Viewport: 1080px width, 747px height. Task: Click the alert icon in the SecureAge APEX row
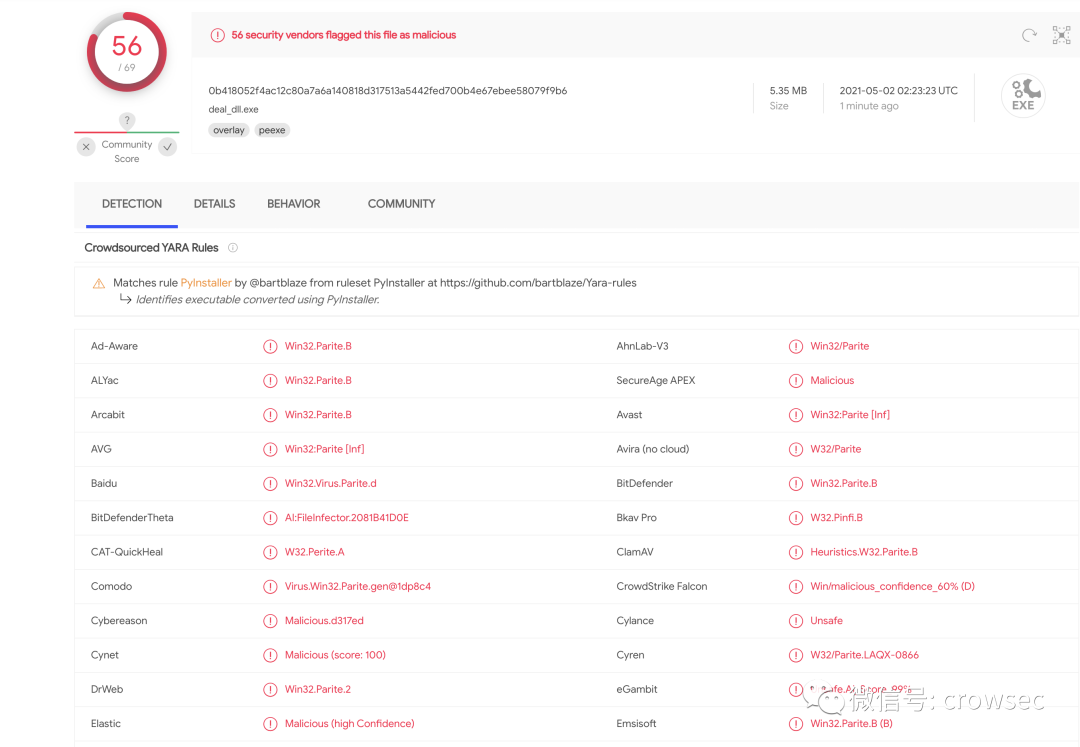click(796, 381)
